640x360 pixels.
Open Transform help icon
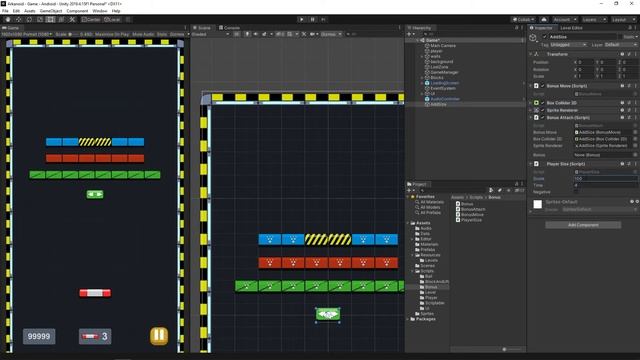coord(622,54)
